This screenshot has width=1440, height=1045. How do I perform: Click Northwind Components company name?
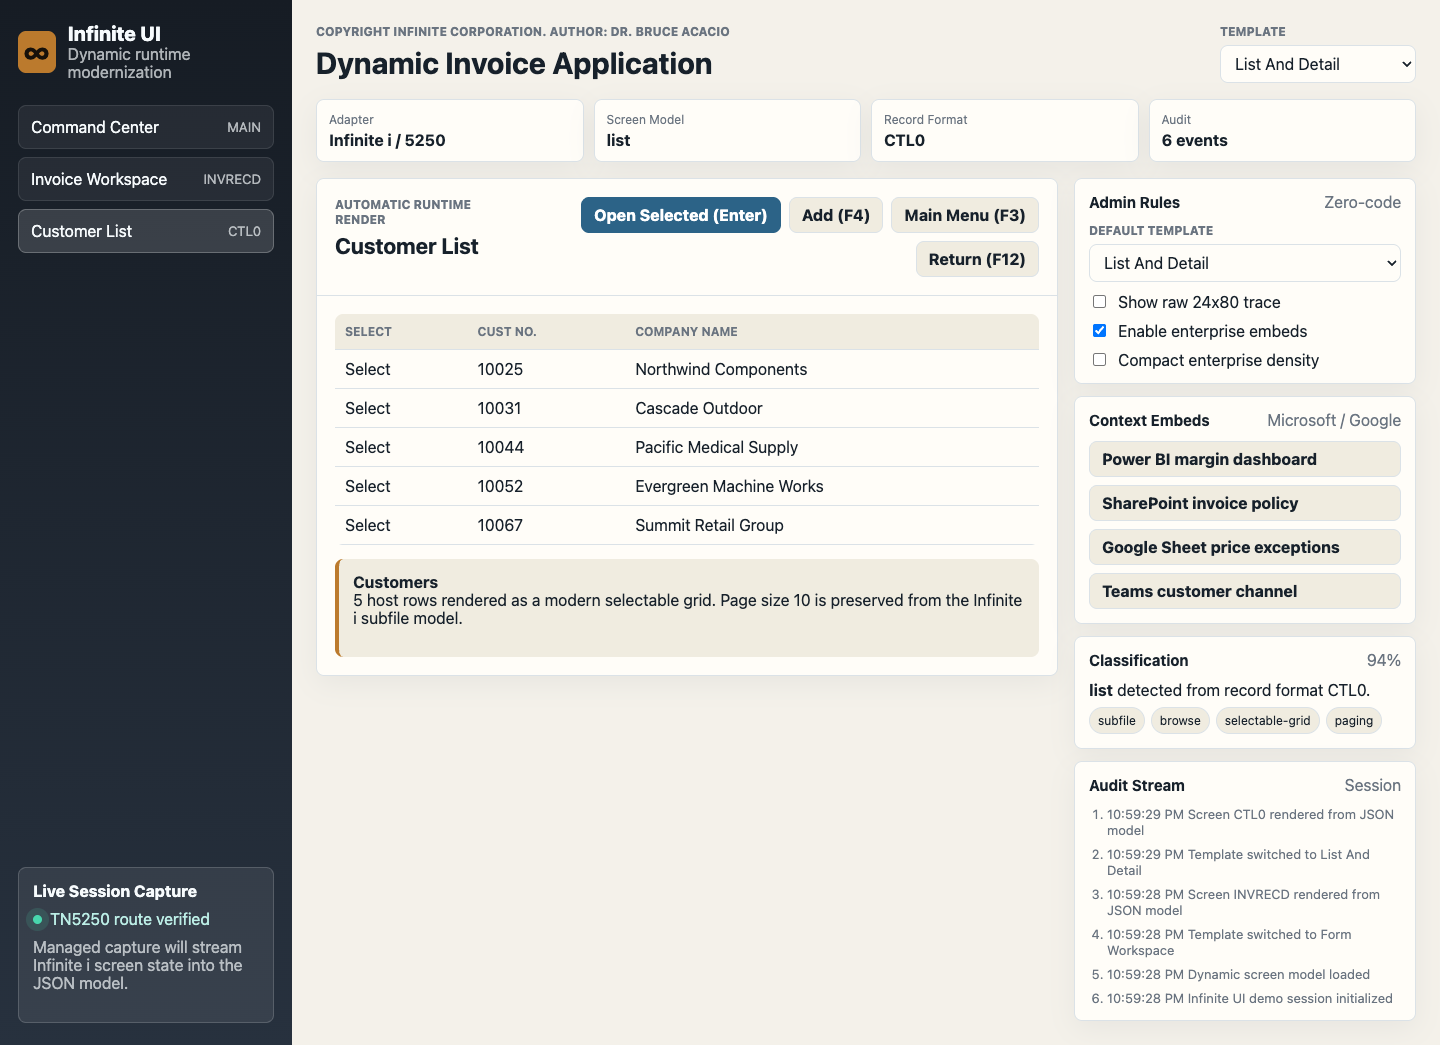[721, 369]
